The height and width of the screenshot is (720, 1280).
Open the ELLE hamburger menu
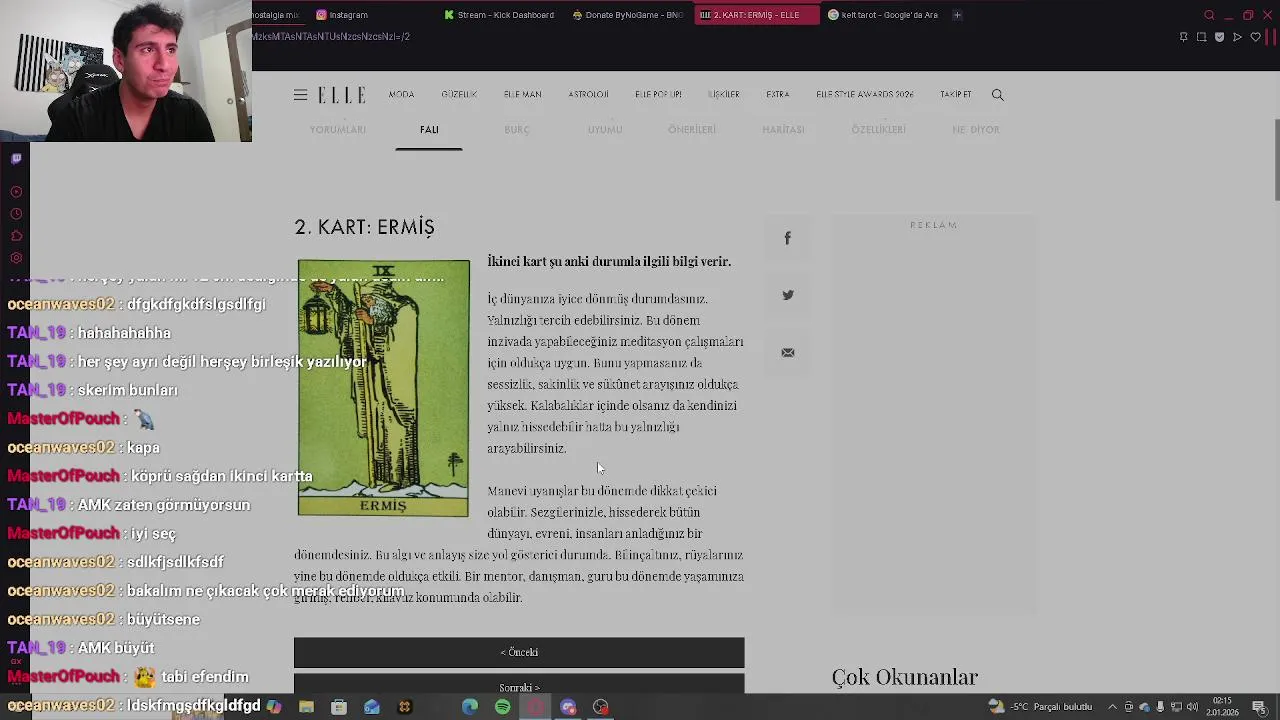[x=300, y=95]
